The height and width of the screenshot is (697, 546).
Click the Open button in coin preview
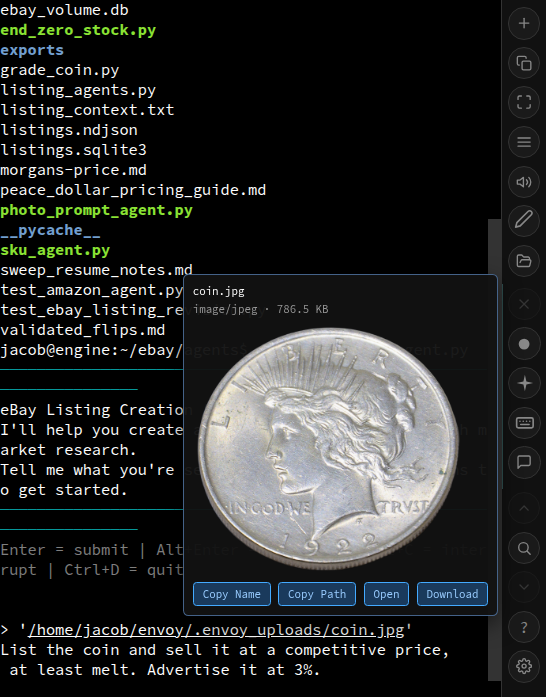tap(386, 594)
